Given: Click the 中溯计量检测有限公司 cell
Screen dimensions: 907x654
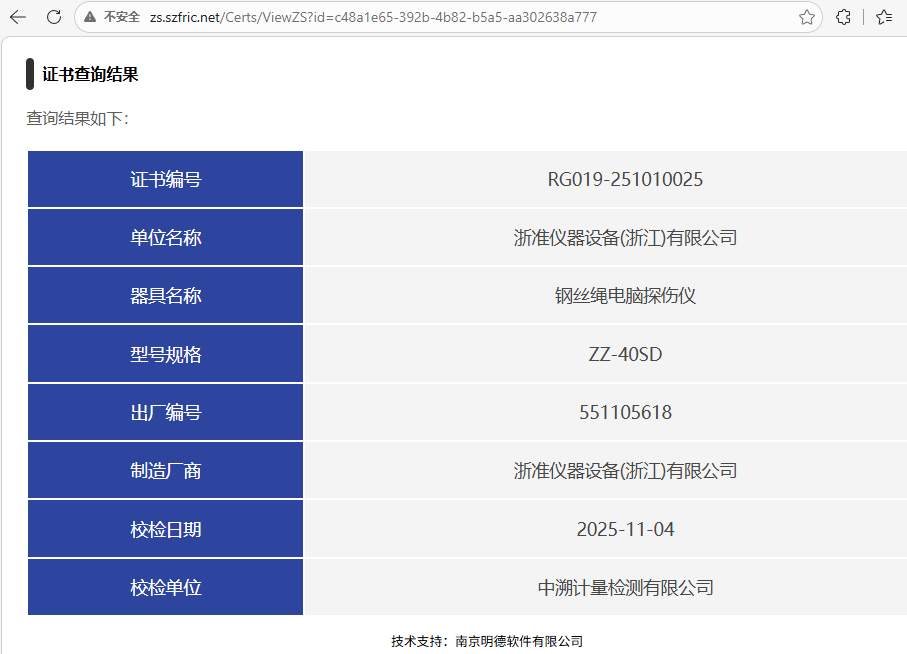Looking at the screenshot, I should point(625,587).
